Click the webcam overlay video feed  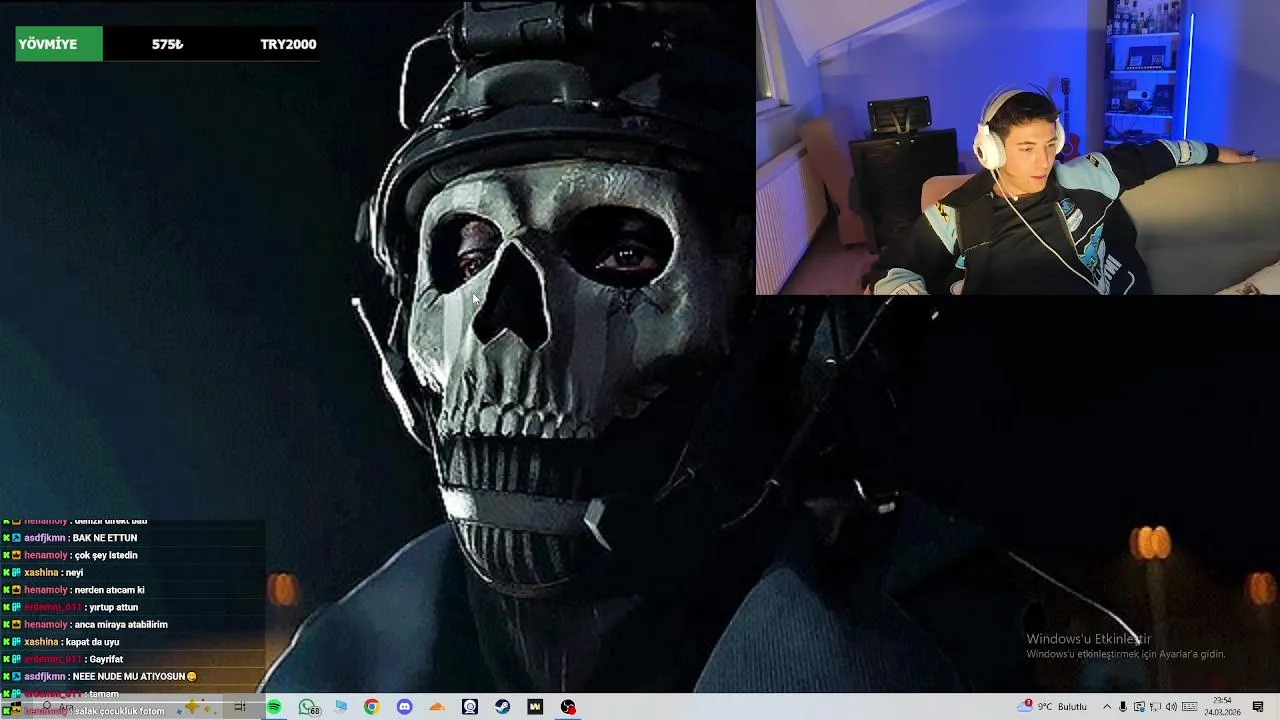pyautogui.click(x=1018, y=148)
